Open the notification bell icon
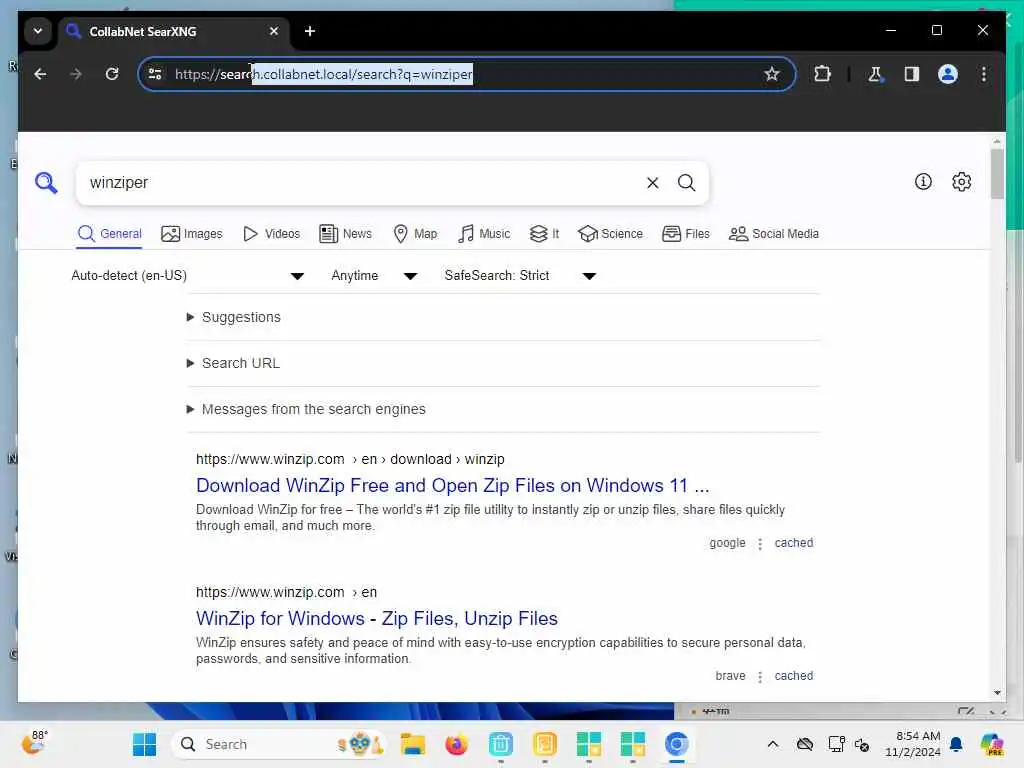The width and height of the screenshot is (1024, 768). tap(956, 744)
